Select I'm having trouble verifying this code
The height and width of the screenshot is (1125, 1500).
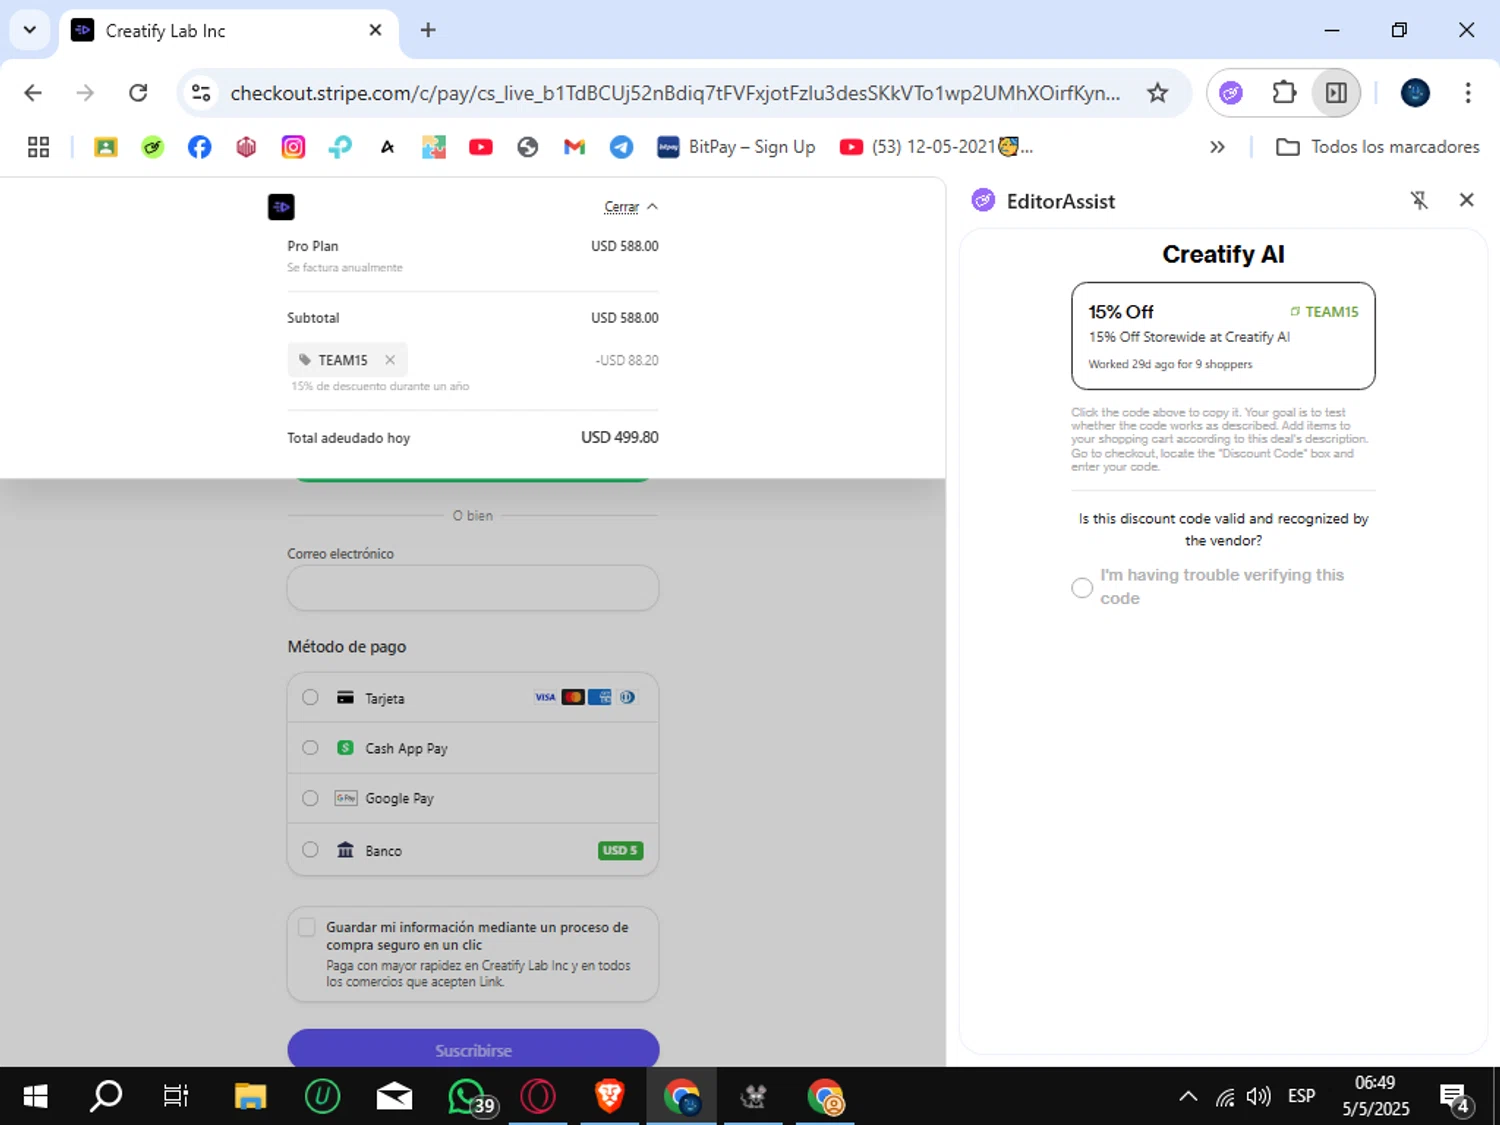1082,587
